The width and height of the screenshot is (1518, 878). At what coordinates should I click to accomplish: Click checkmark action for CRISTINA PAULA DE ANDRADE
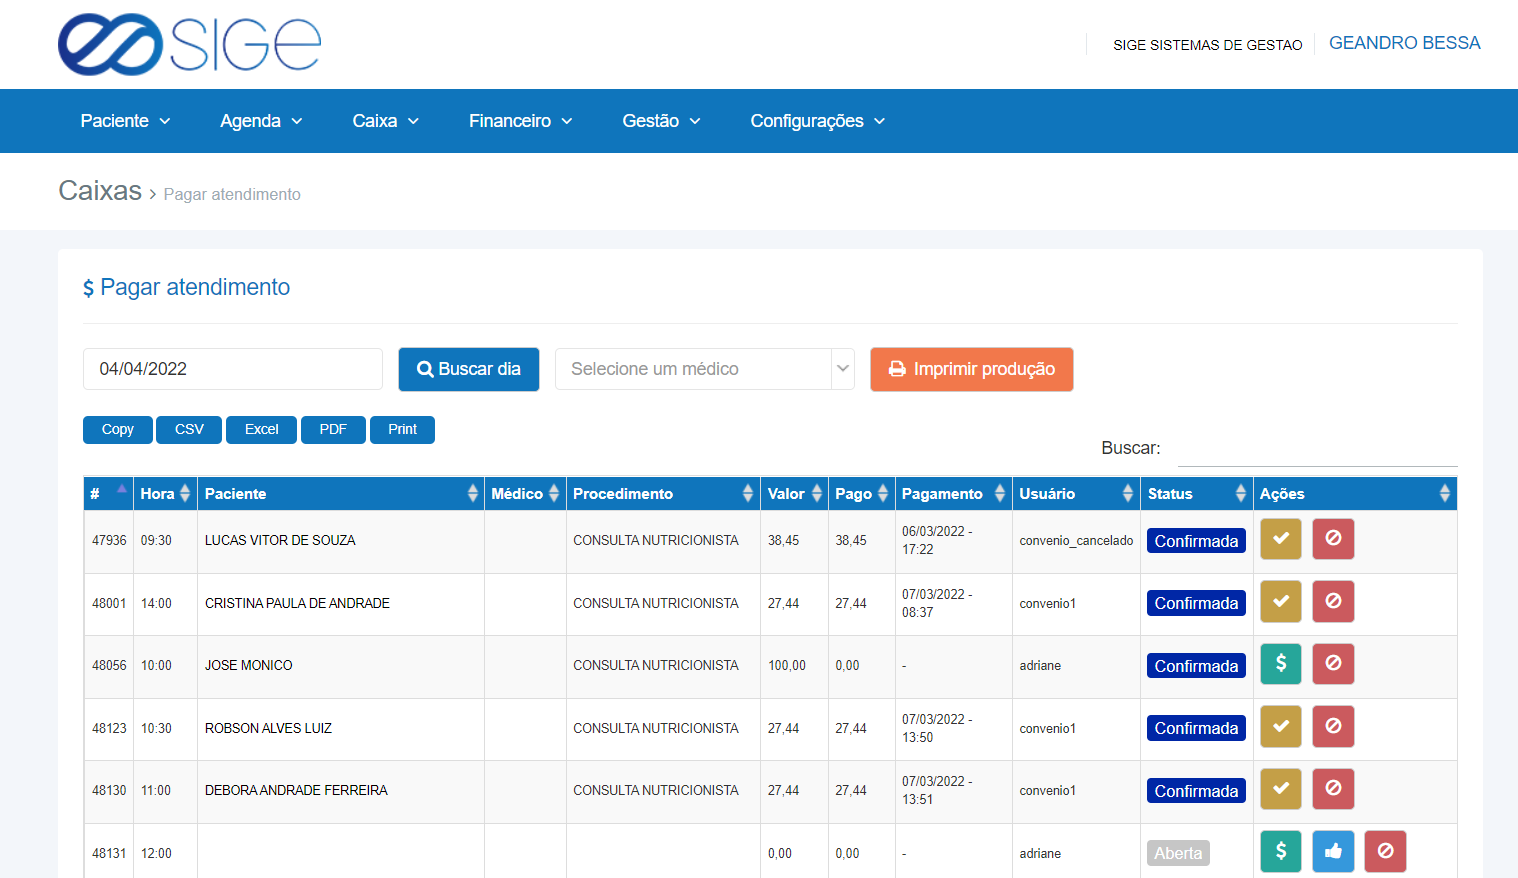1280,601
